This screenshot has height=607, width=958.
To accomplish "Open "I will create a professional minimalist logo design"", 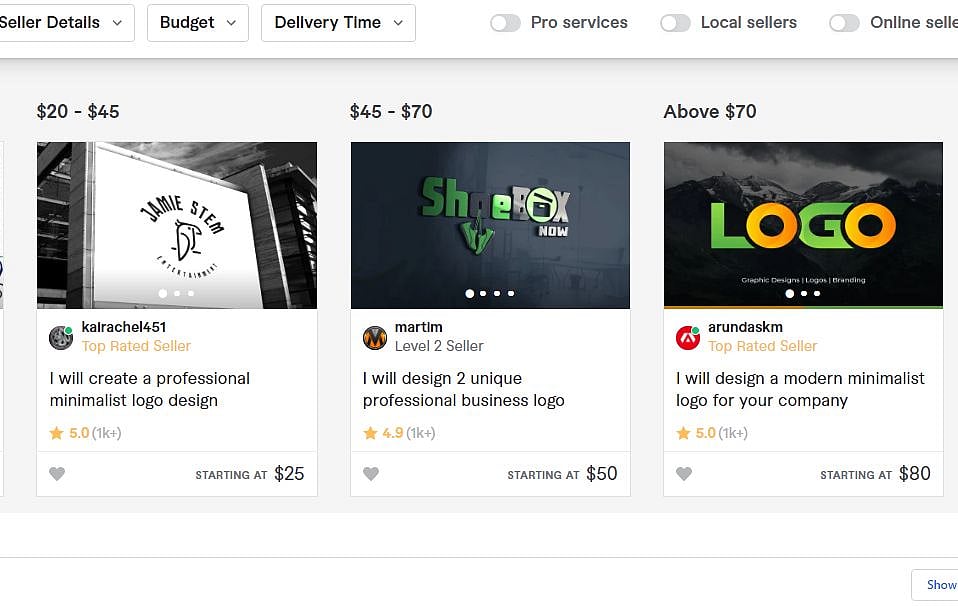I will [150, 389].
